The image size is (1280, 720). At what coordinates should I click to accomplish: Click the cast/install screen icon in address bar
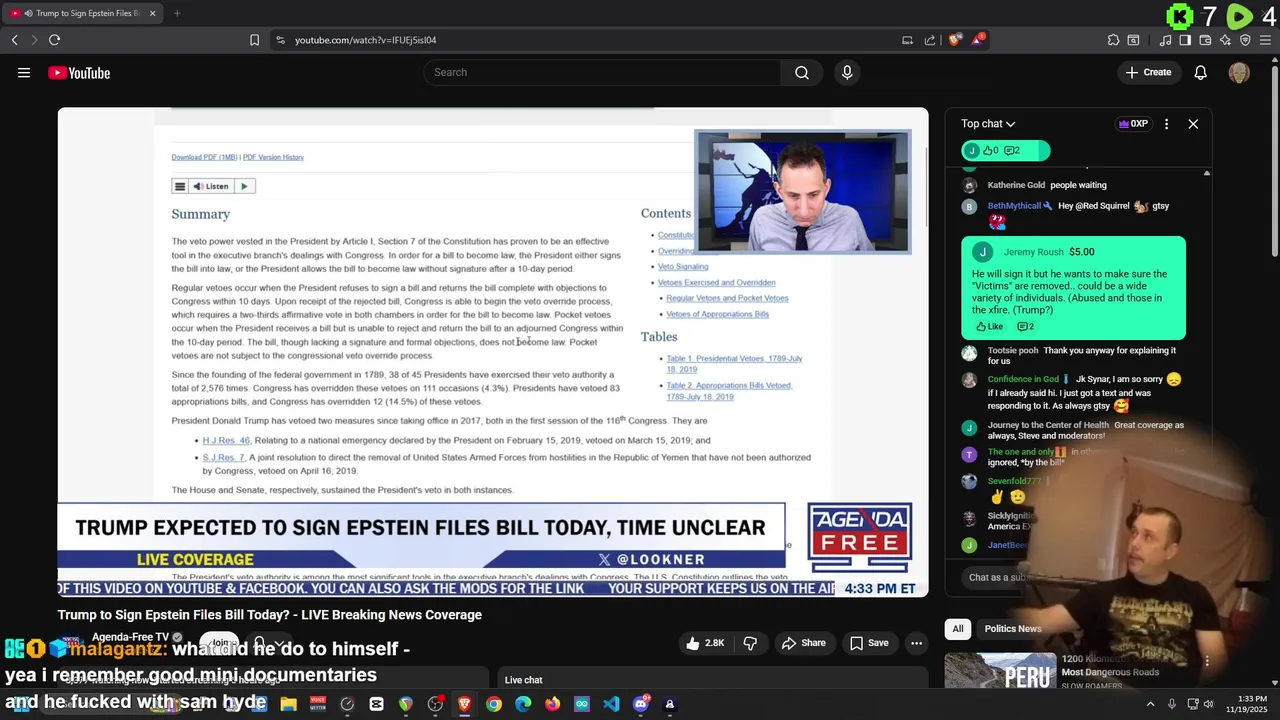click(907, 40)
